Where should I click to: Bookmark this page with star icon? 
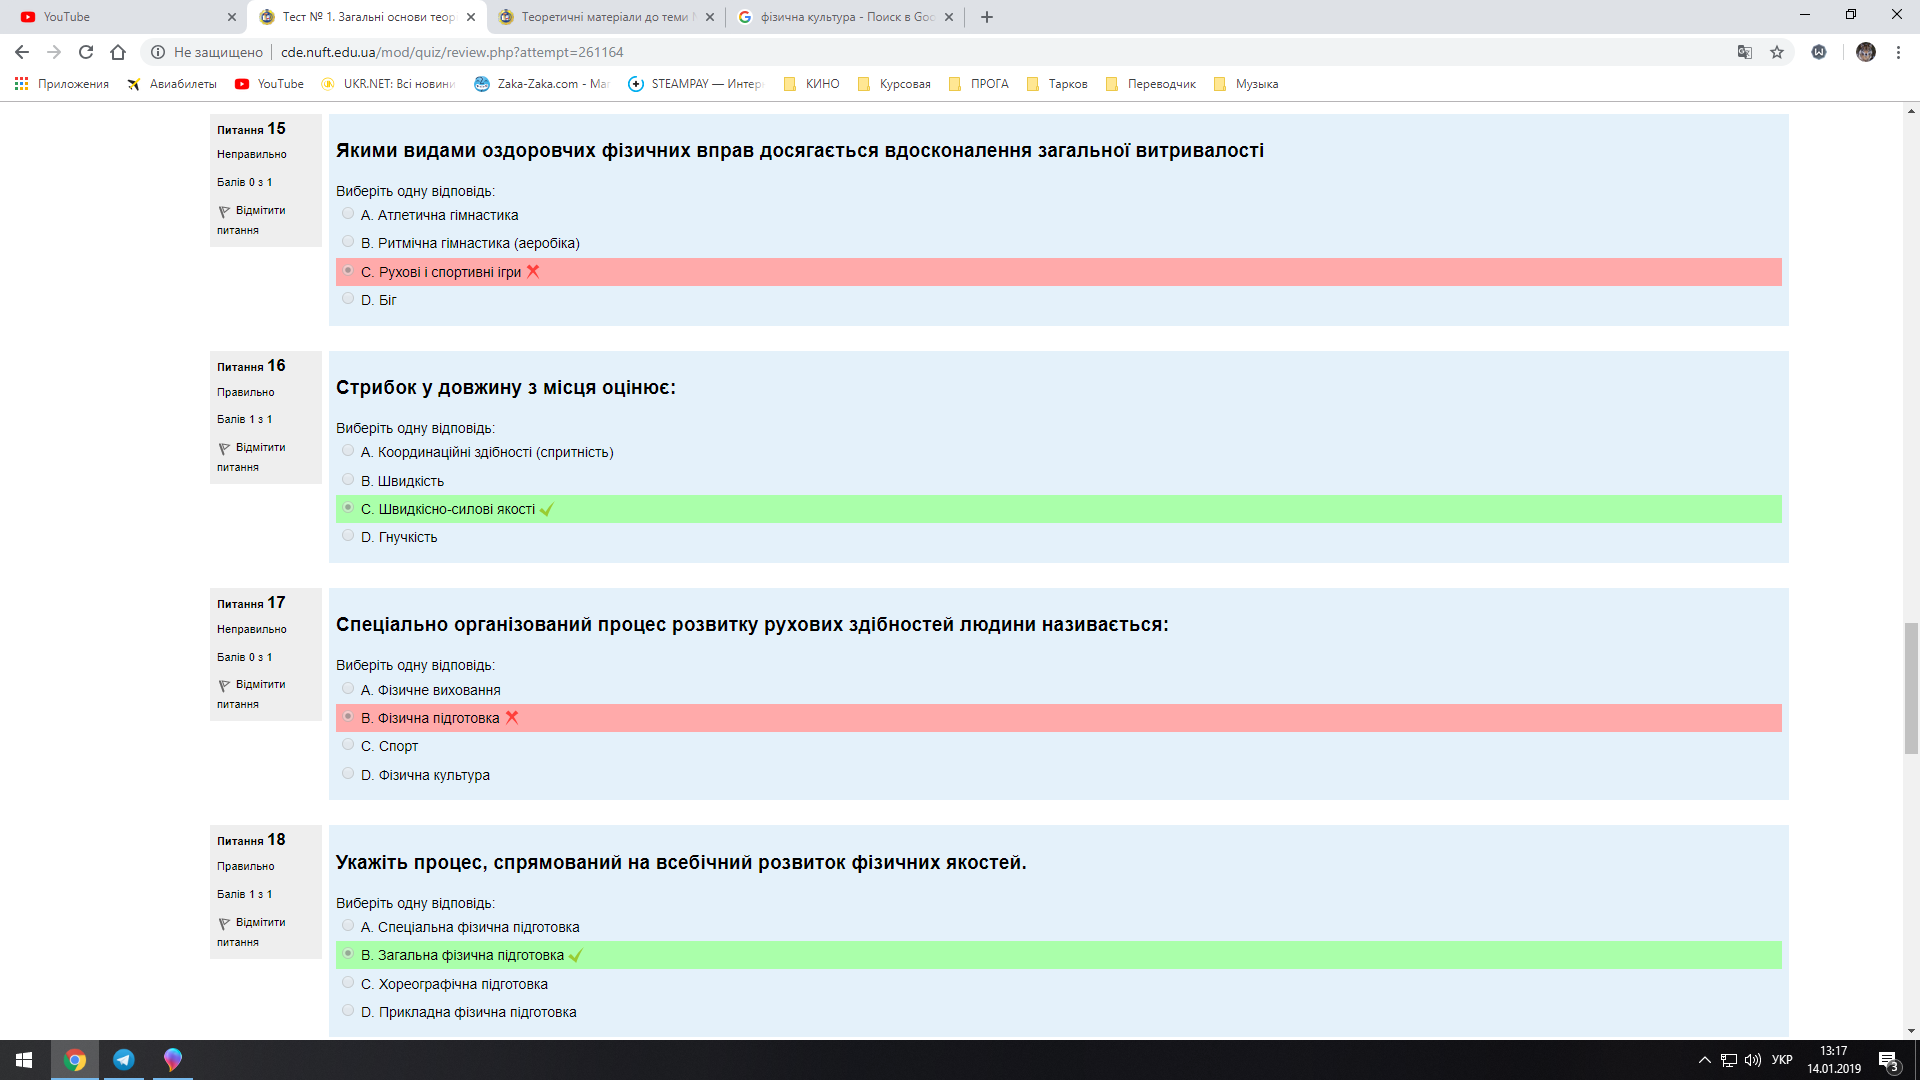pyautogui.click(x=1777, y=52)
